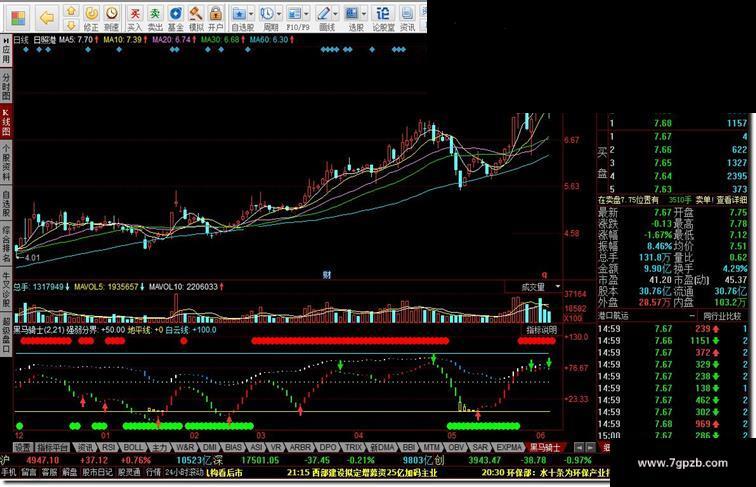Click the 卖出 sell icon
The height and width of the screenshot is (487, 756).
click(155, 14)
